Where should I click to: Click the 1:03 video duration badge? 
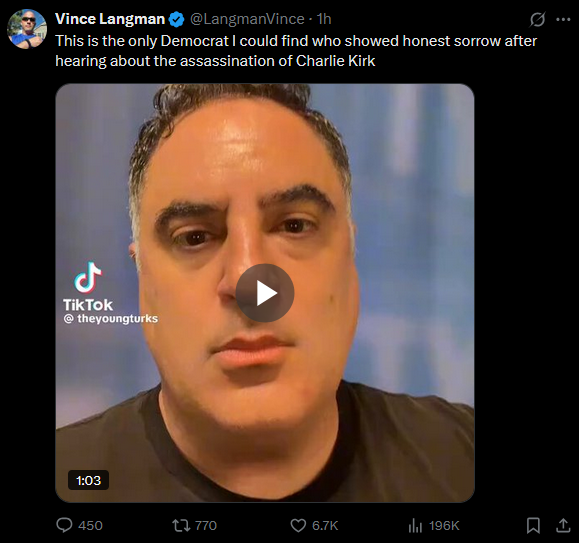[88, 480]
